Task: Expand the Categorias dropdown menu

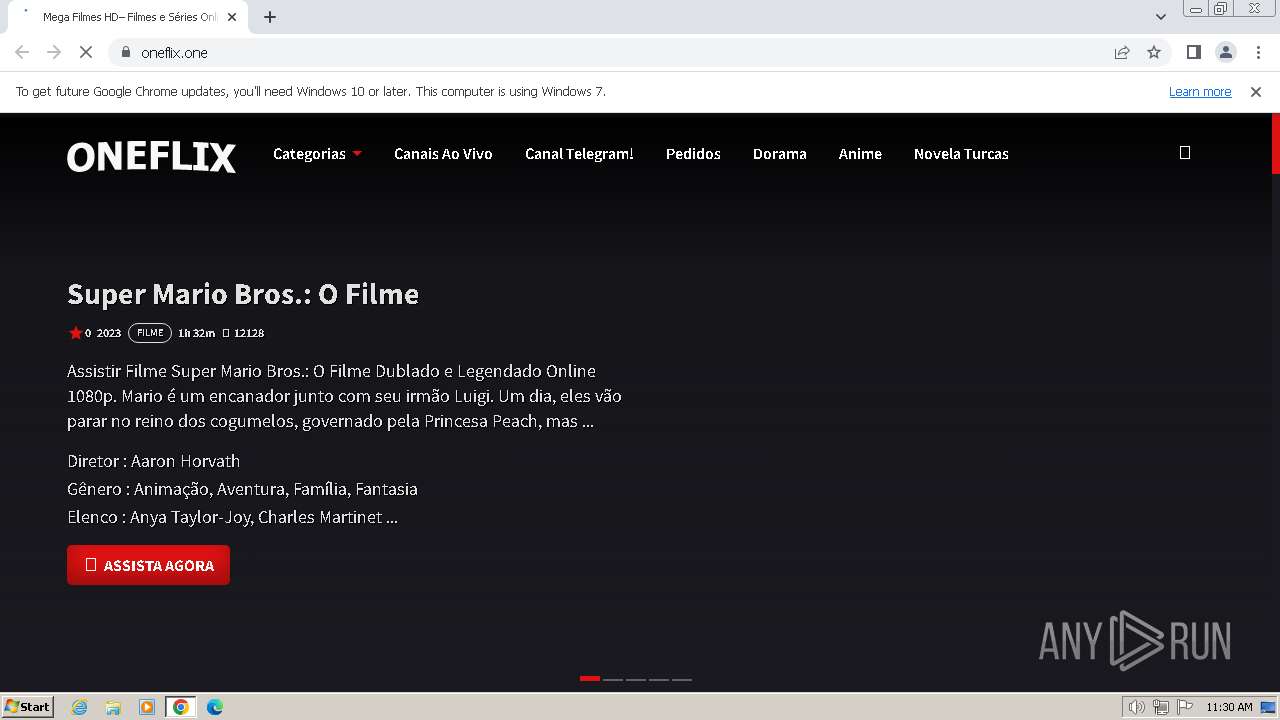Action: pyautogui.click(x=317, y=154)
